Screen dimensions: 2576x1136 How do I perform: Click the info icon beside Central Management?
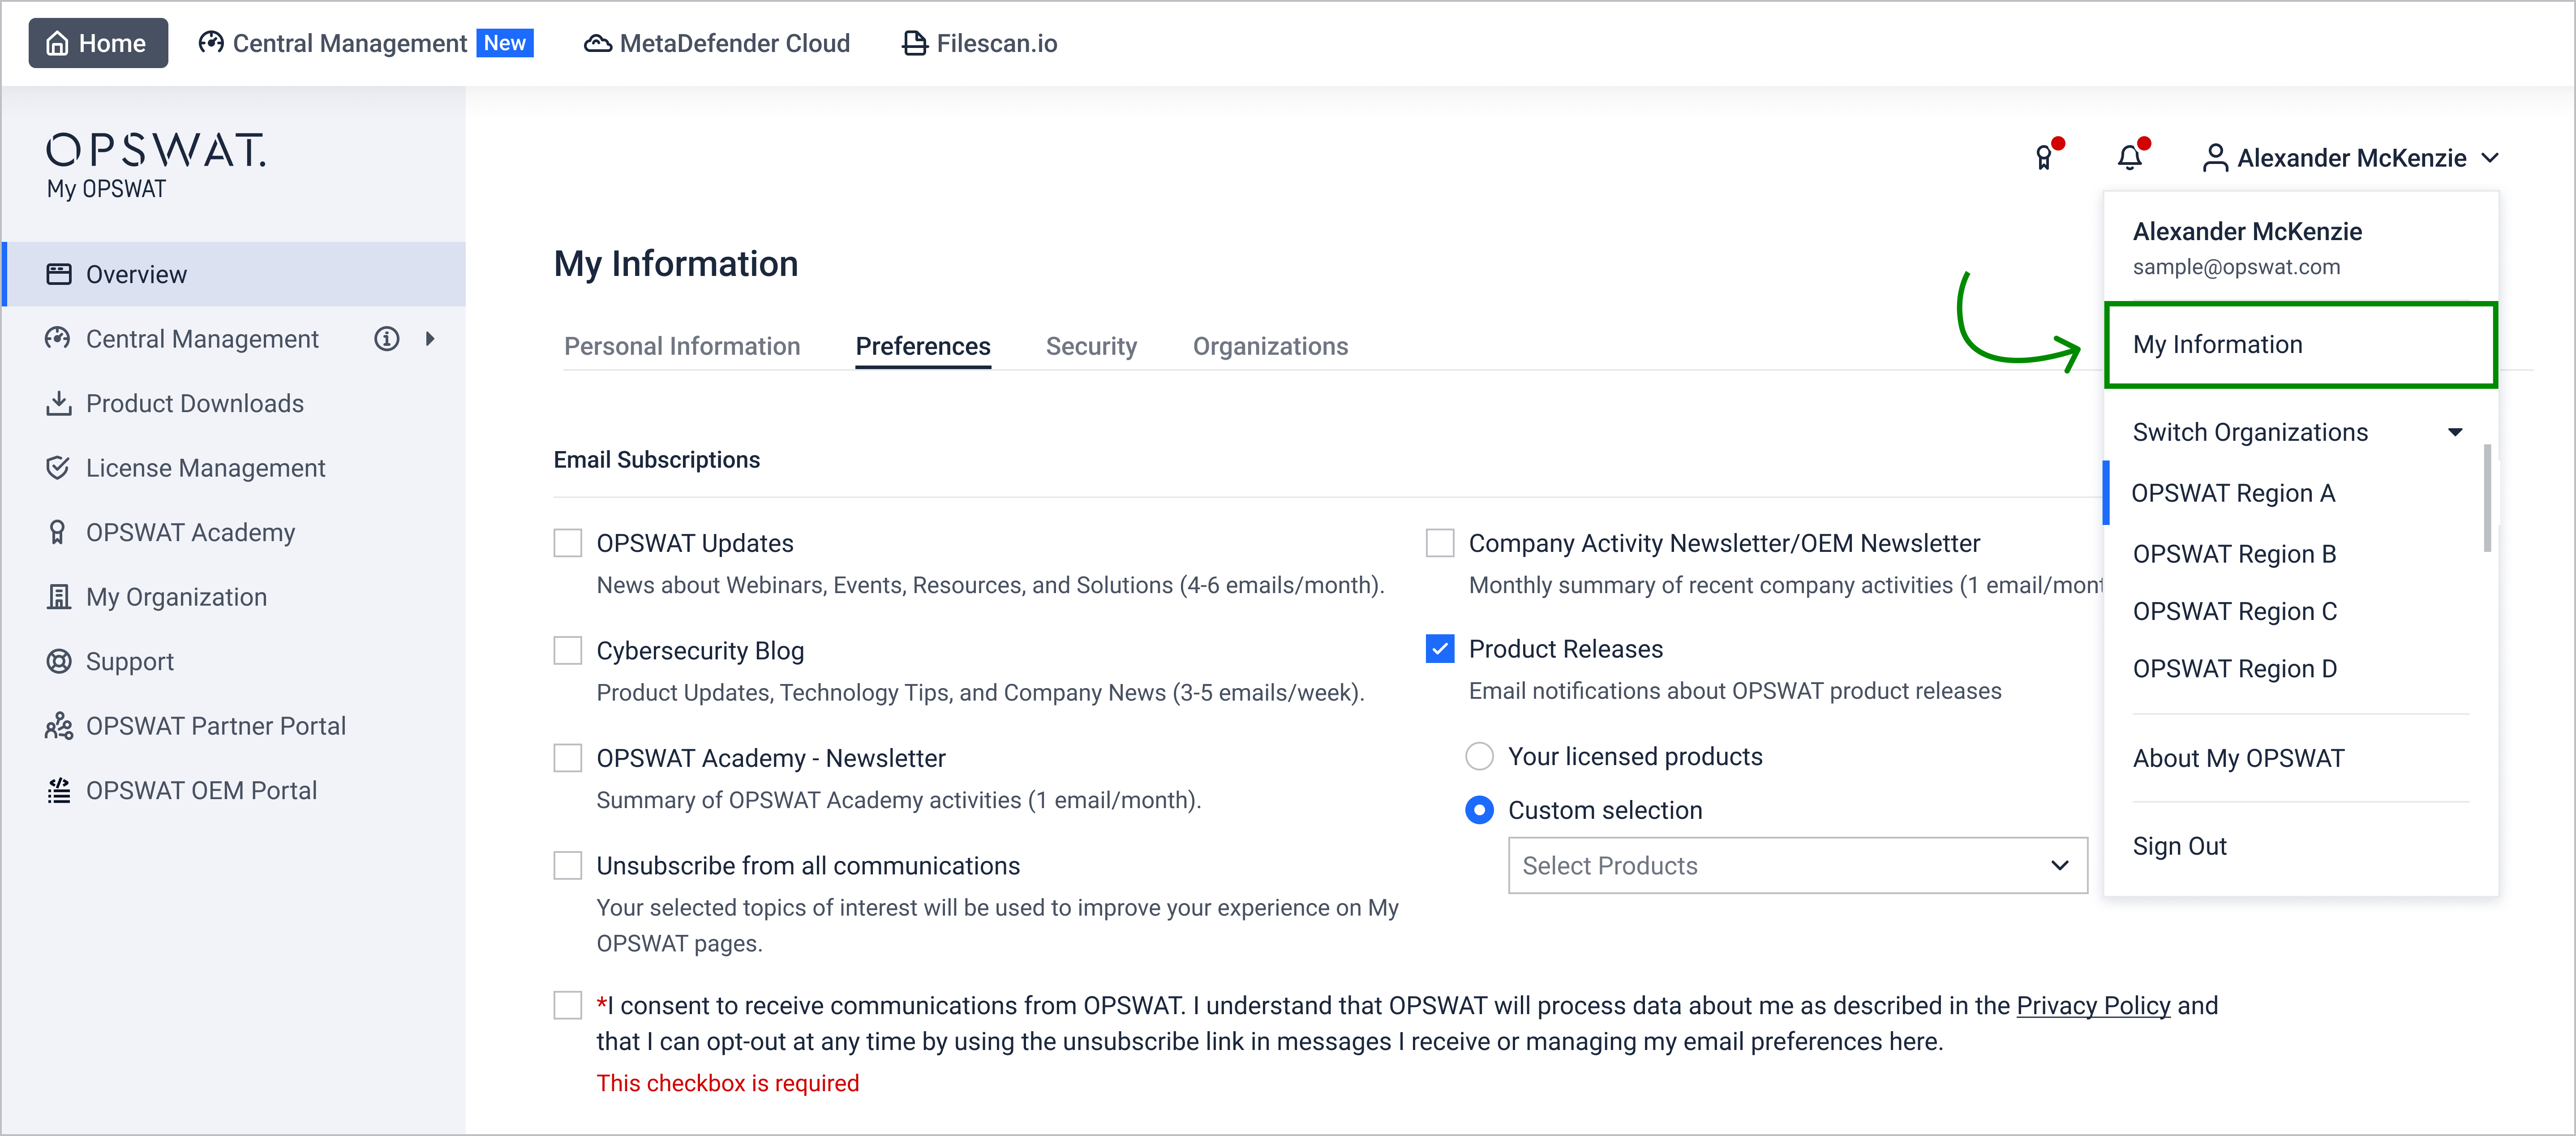386,339
